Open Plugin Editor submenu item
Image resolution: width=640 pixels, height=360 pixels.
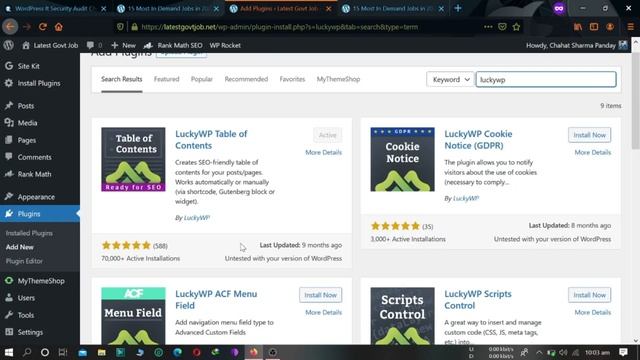pyautogui.click(x=24, y=261)
